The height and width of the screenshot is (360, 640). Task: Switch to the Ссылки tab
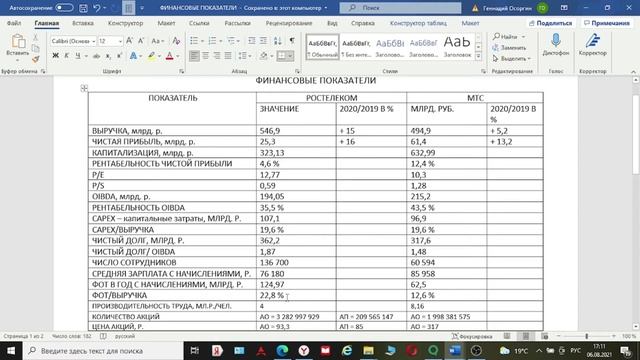(x=199, y=23)
